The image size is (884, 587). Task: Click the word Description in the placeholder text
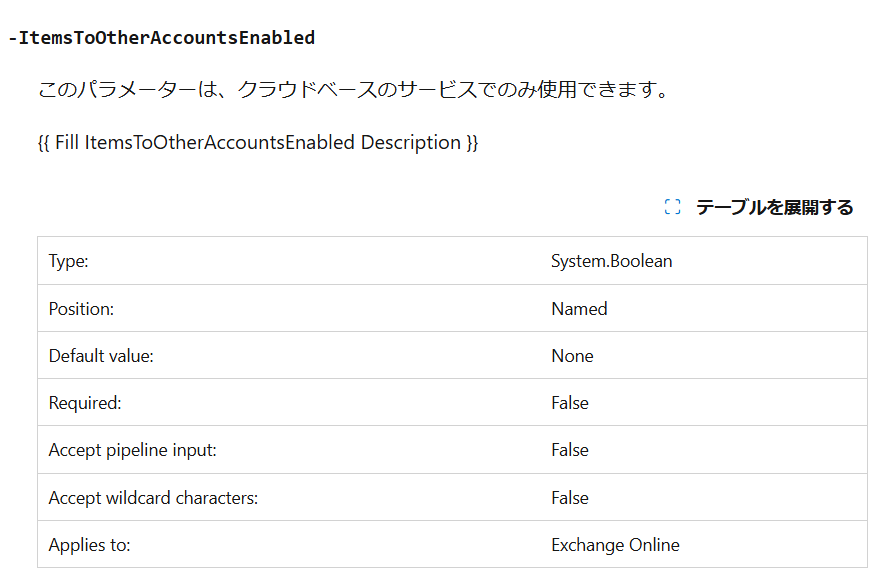coord(410,143)
